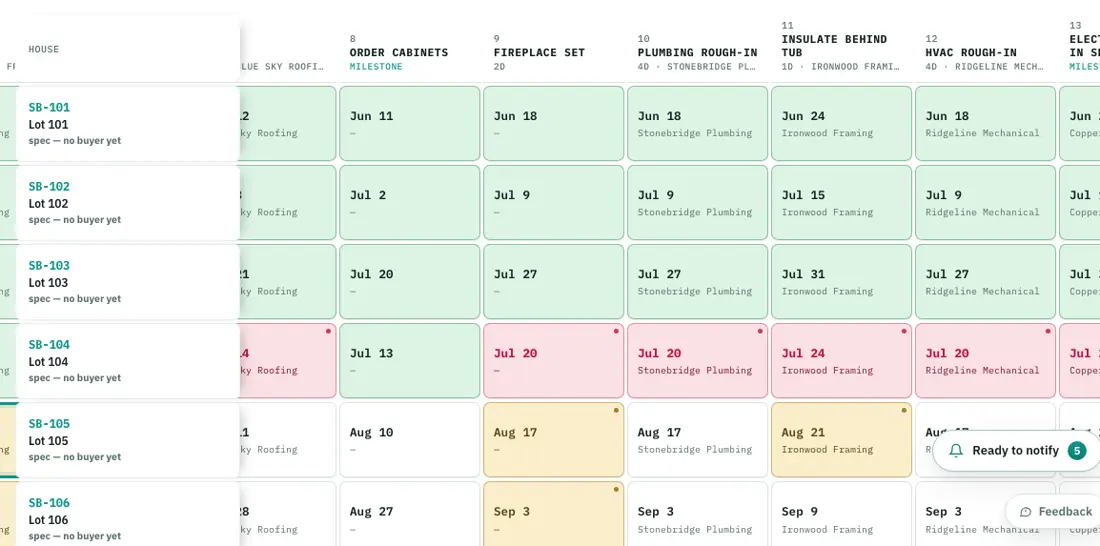
Task: Click the red dot on SB-104 HVAC Rough-In cell
Action: coord(1048,331)
